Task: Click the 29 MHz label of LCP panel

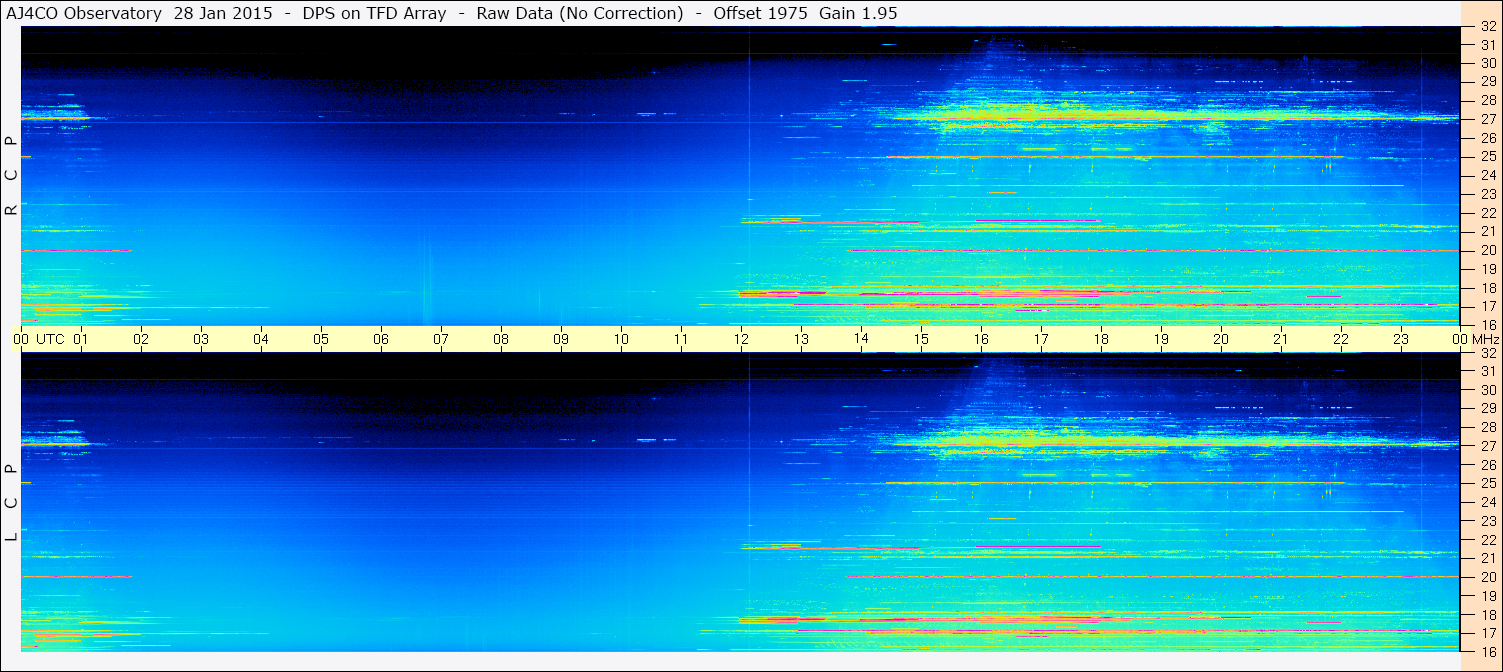Action: [x=1488, y=408]
